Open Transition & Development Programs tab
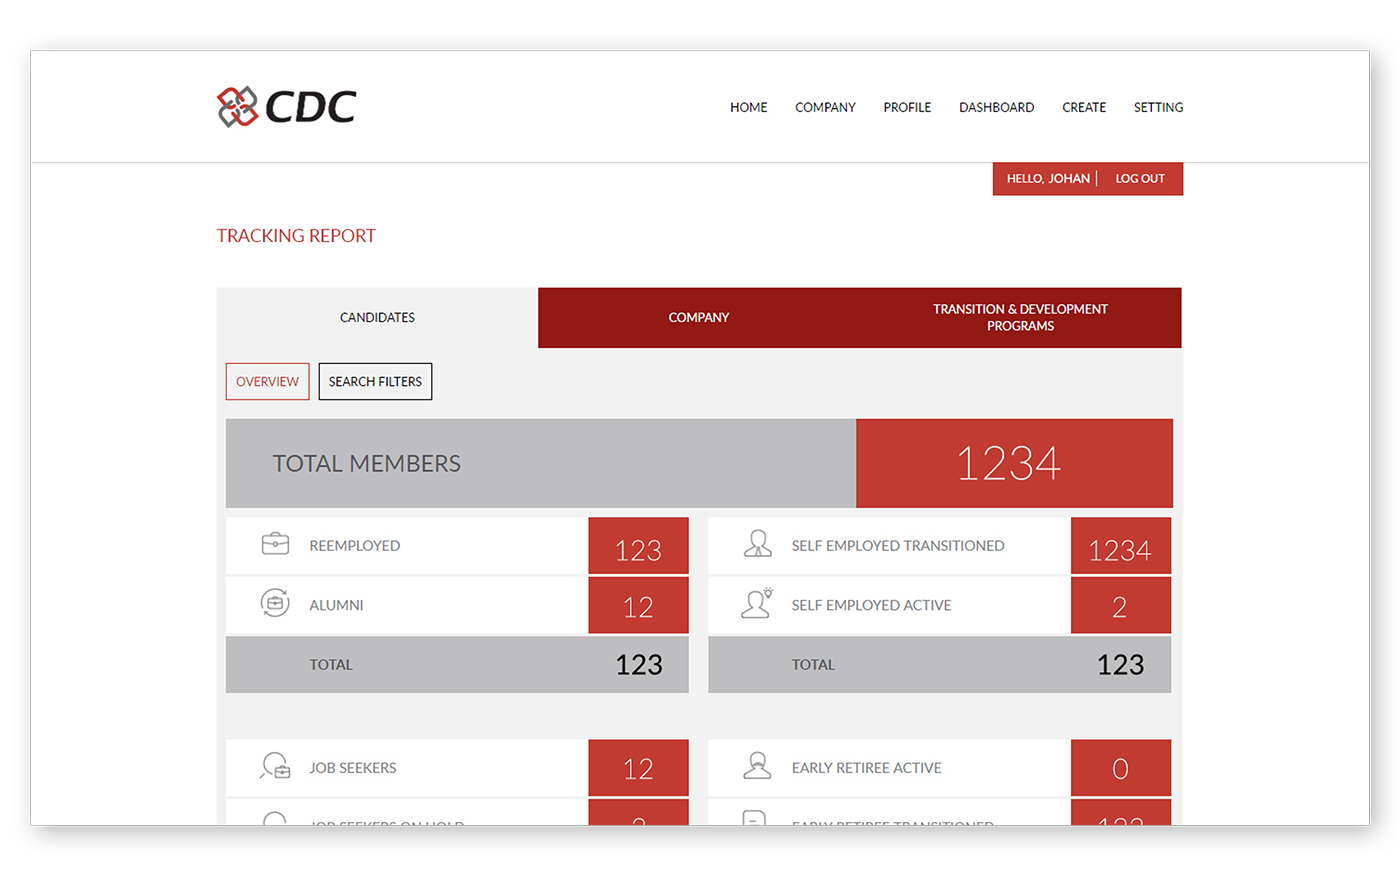The image size is (1400, 875). [x=1020, y=318]
